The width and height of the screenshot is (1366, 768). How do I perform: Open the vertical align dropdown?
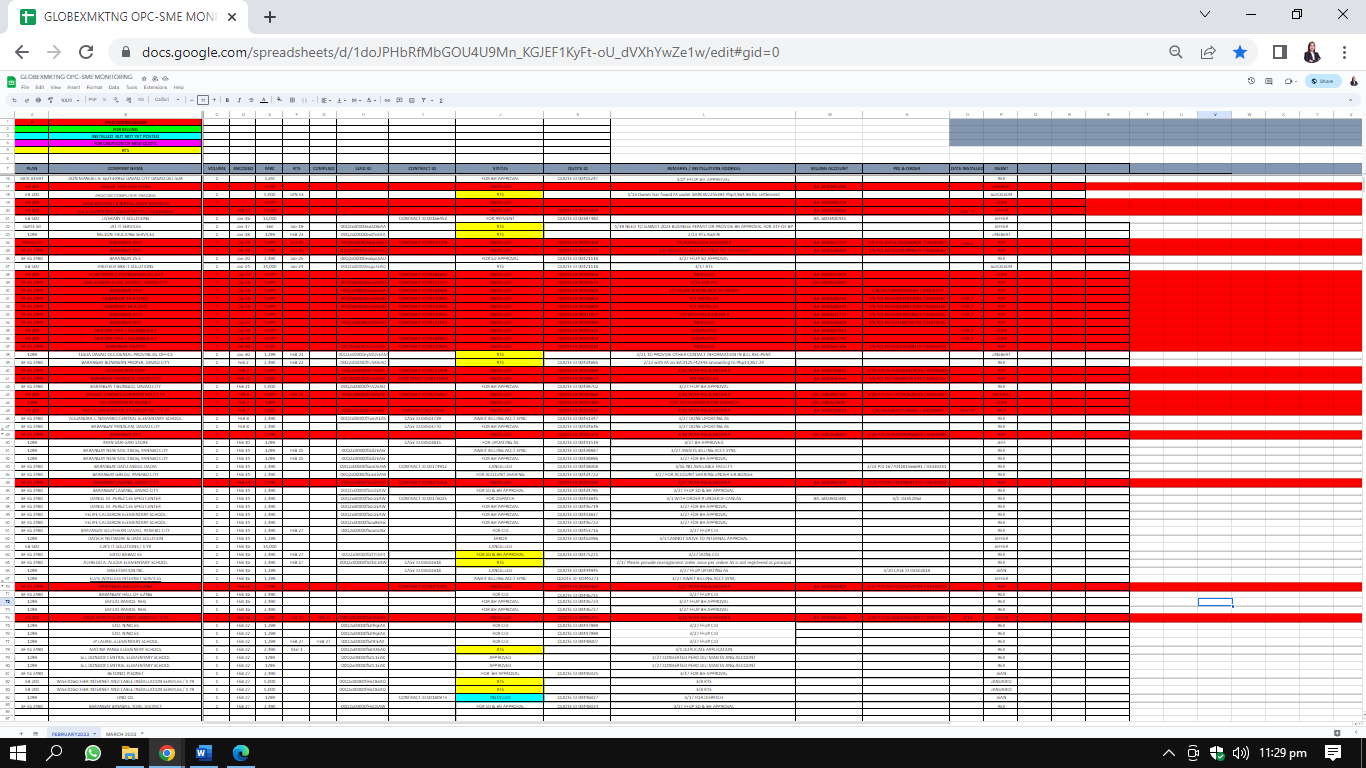(x=343, y=100)
